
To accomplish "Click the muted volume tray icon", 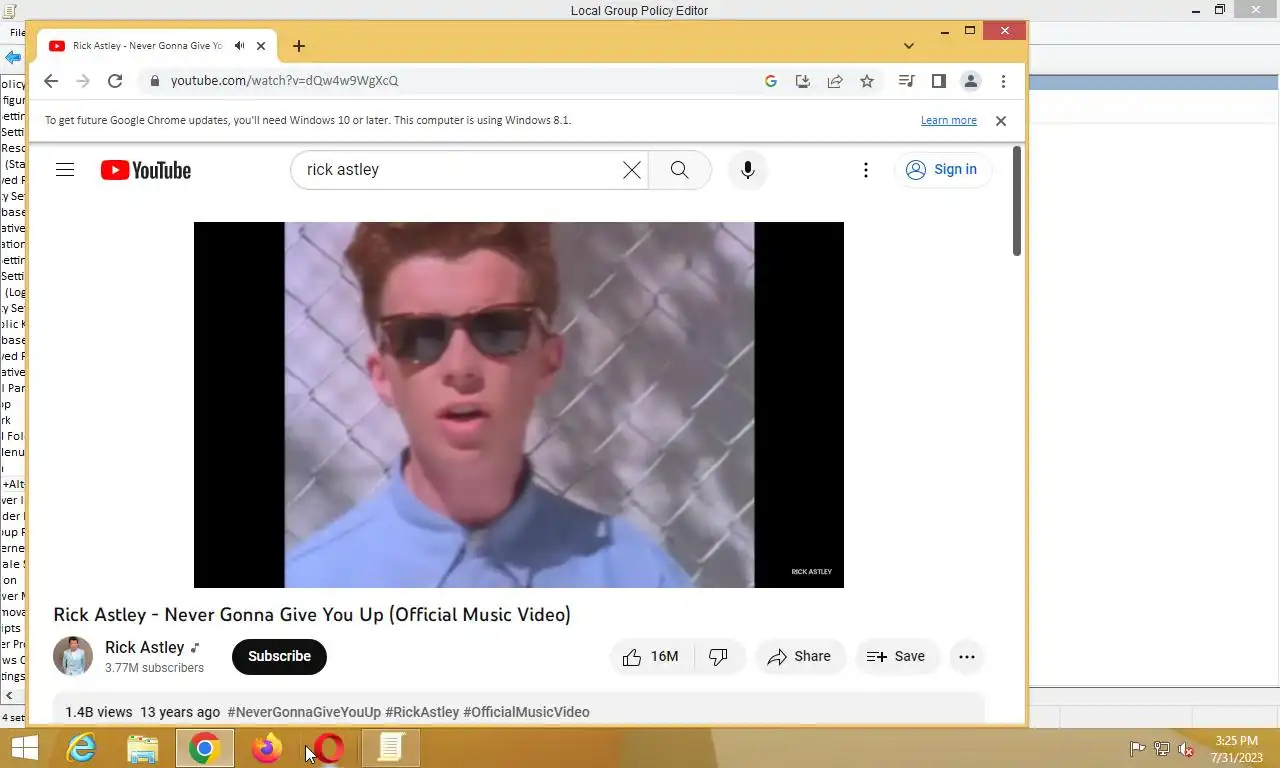I will pos(1186,749).
